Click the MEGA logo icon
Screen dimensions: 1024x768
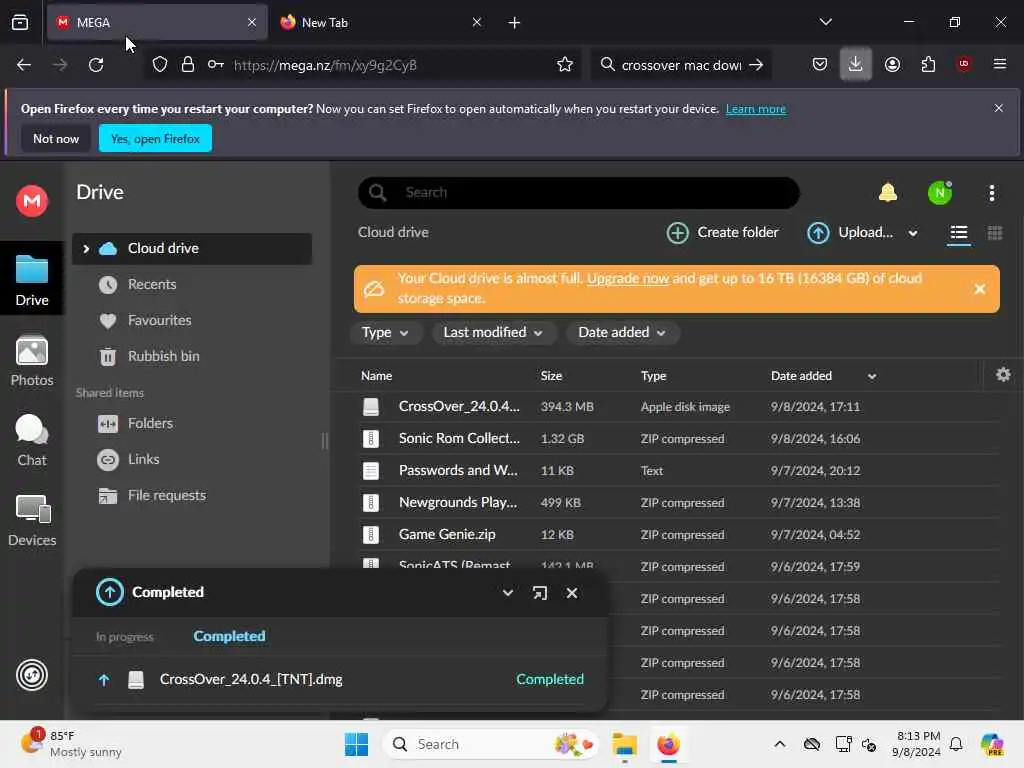point(31,200)
